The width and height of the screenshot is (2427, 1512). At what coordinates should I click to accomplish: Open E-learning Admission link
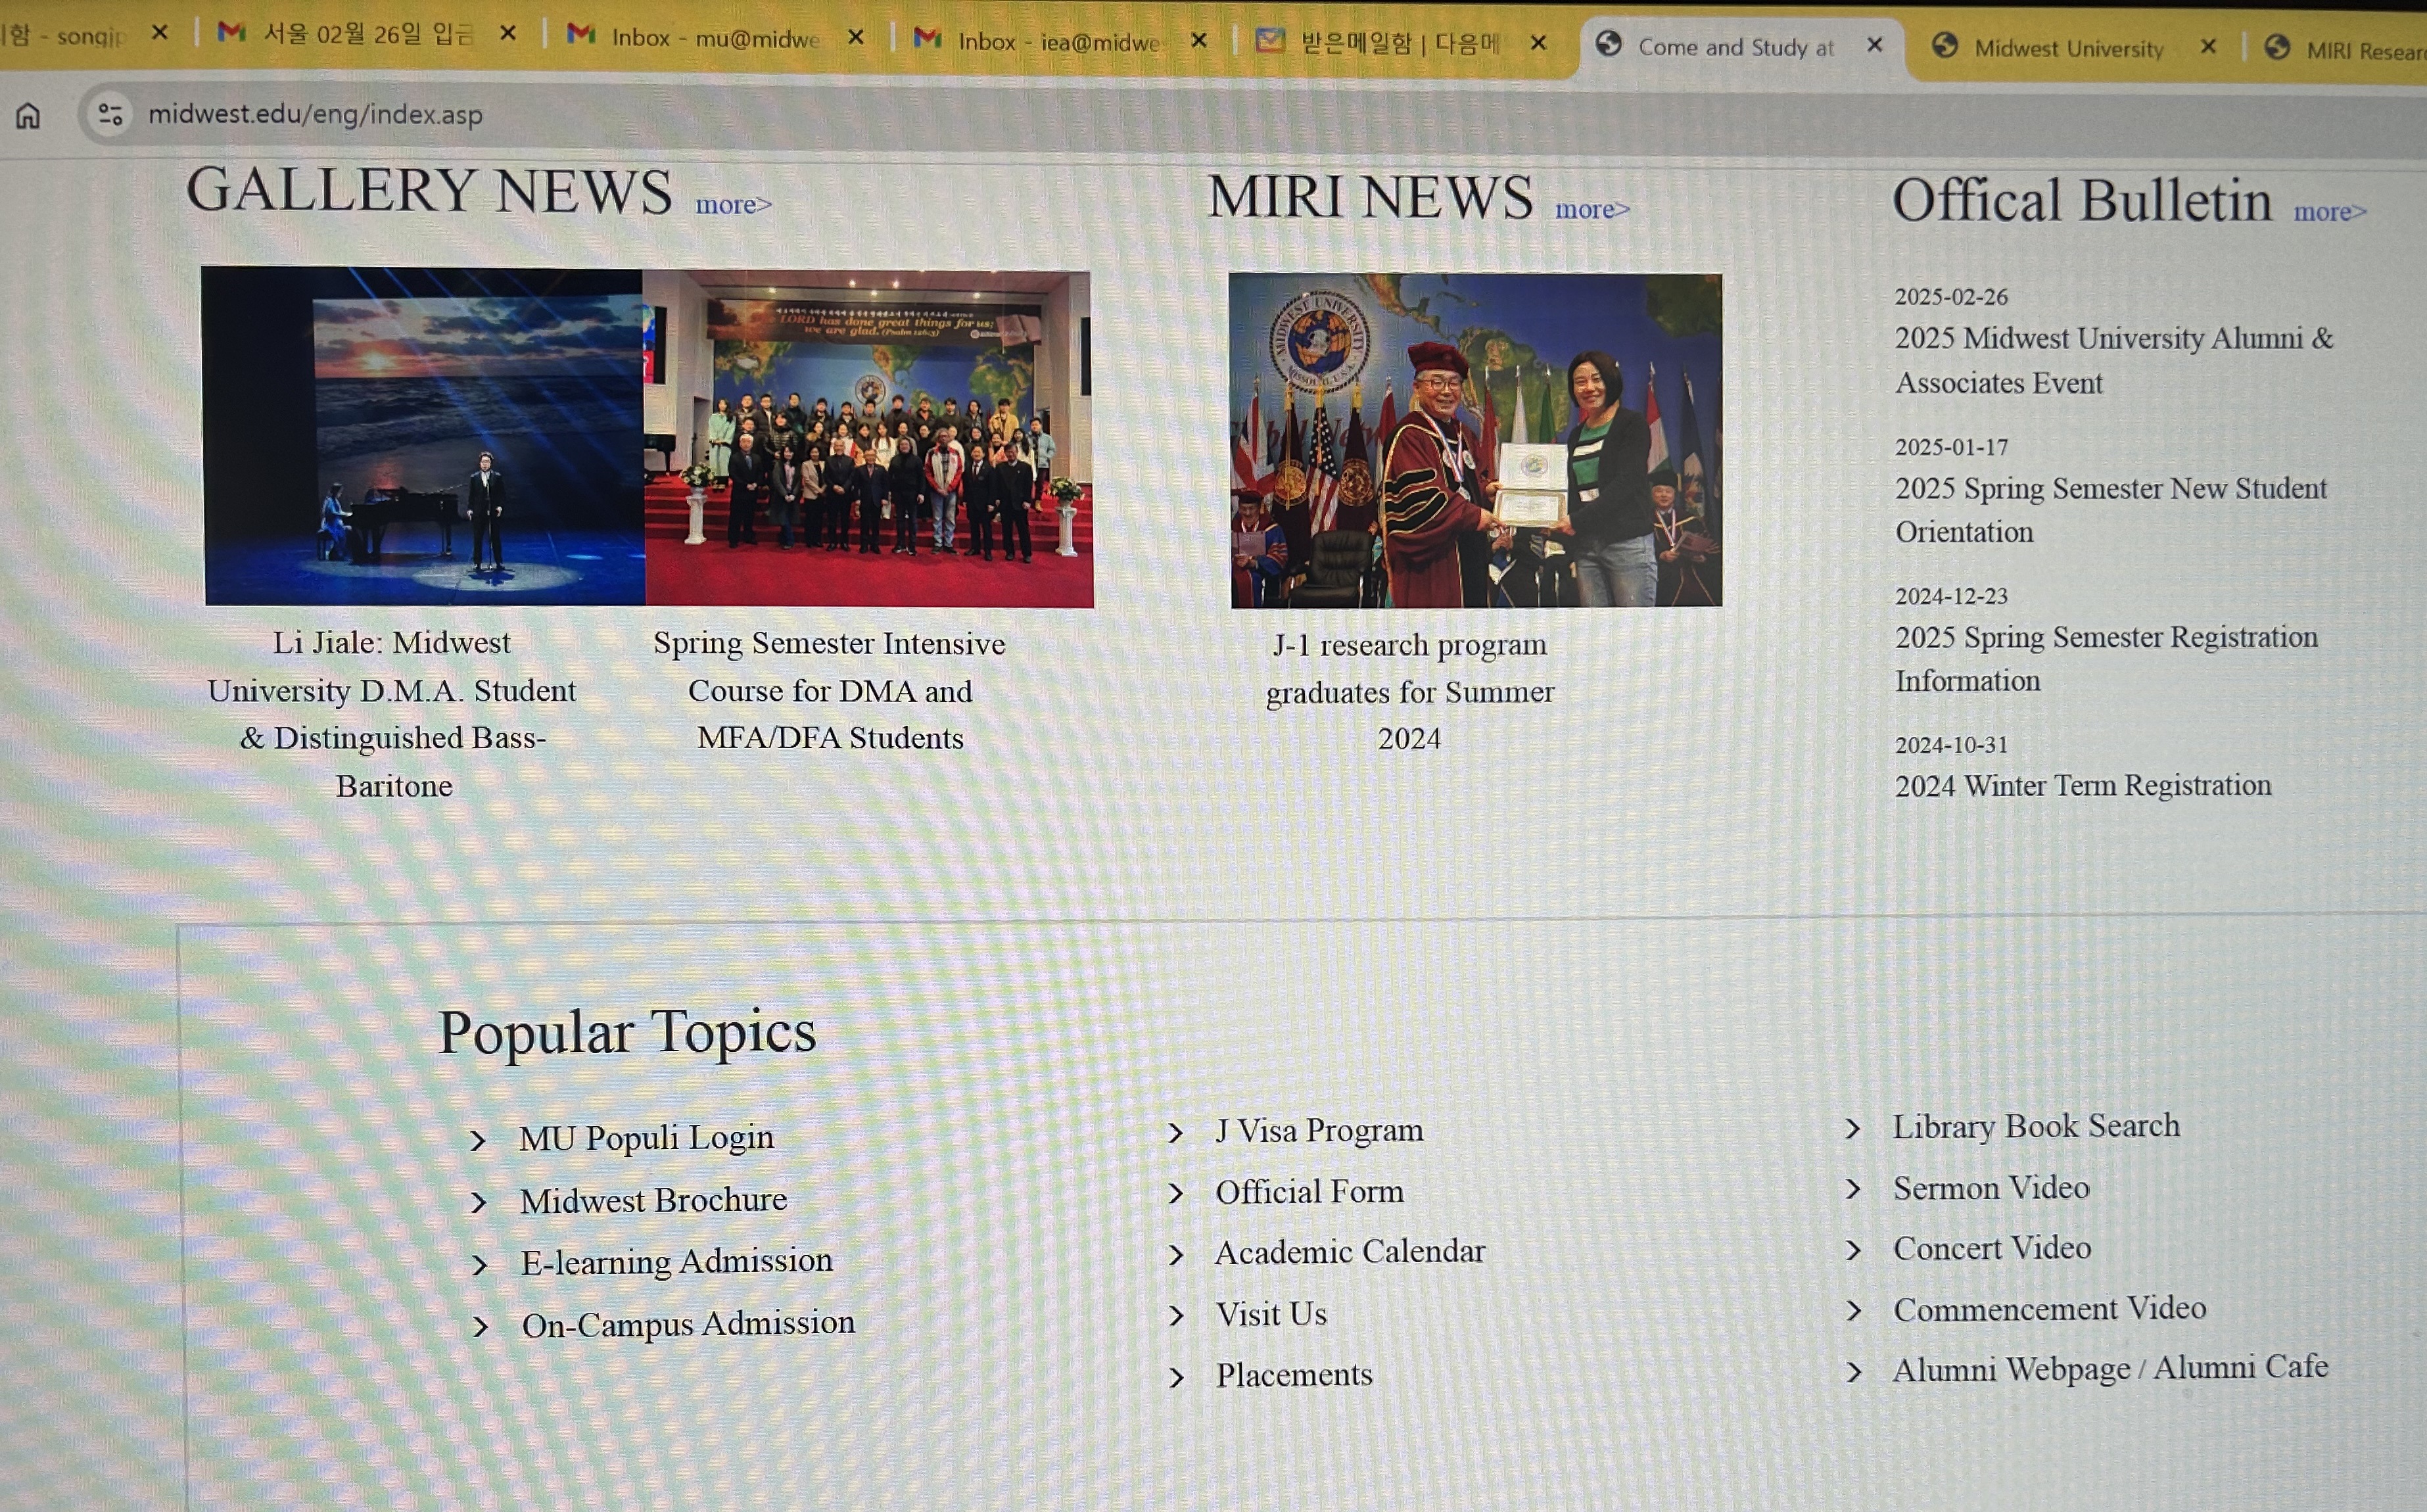676,1262
